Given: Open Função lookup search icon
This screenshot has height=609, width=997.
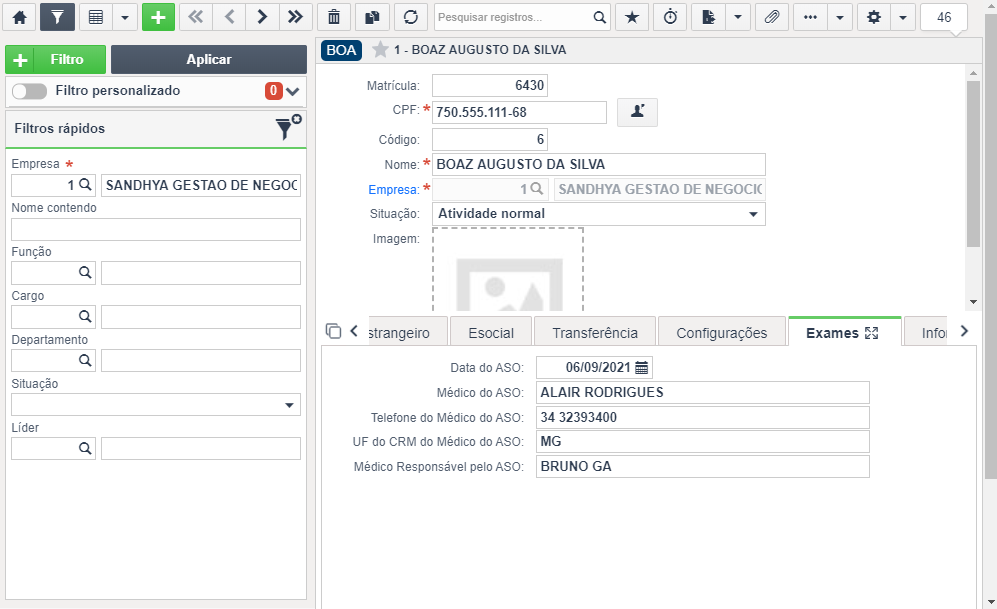Looking at the screenshot, I should tap(85, 273).
